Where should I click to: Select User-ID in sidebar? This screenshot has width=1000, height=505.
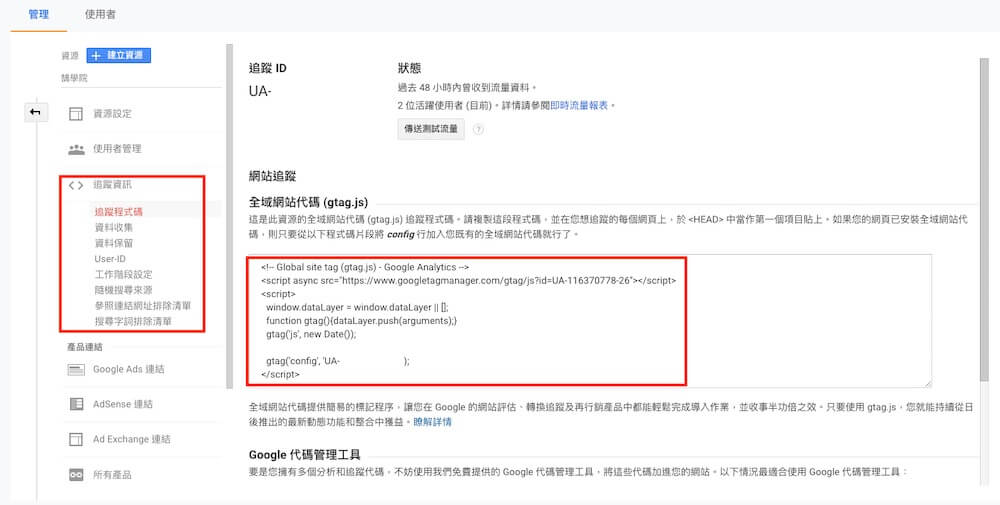click(x=110, y=259)
